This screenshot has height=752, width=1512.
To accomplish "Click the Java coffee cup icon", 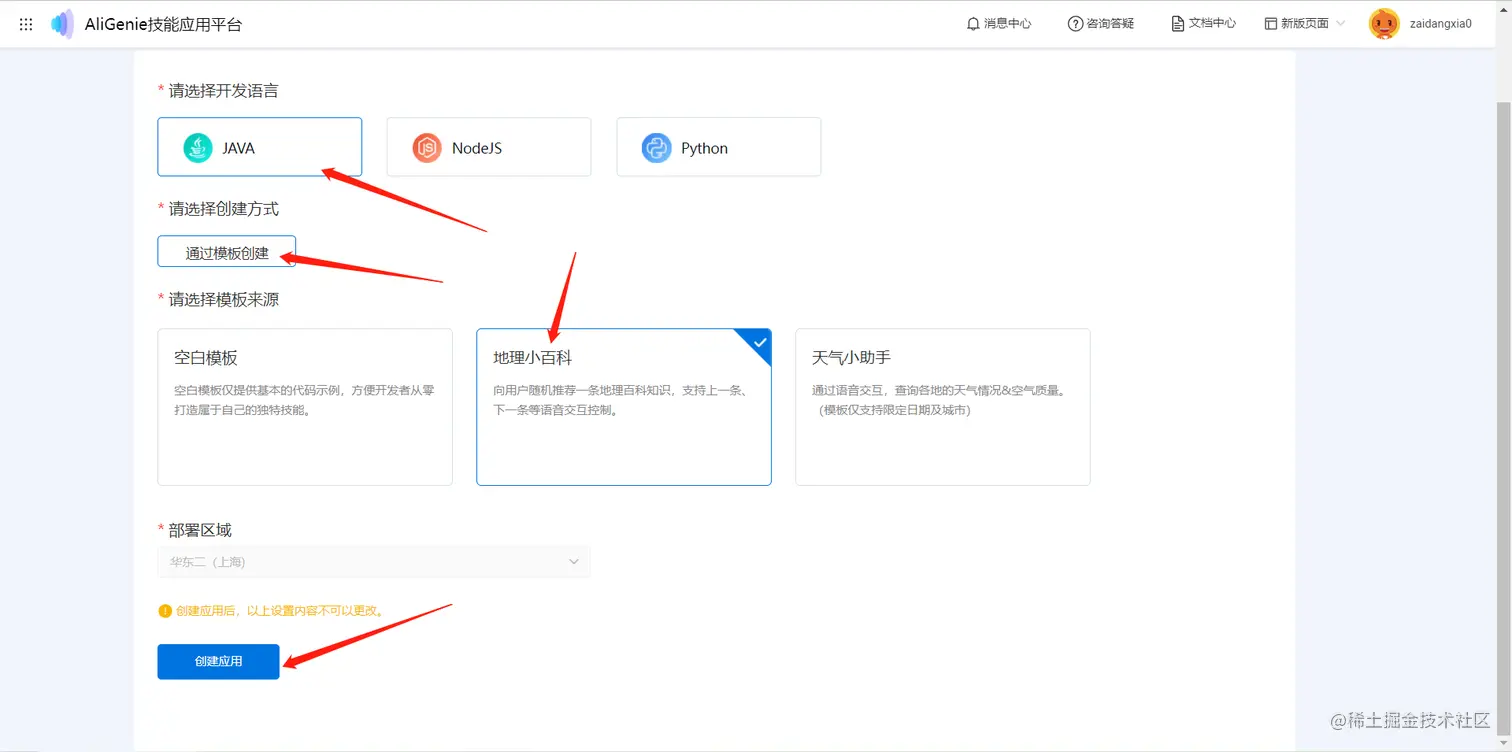I will click(x=198, y=148).
